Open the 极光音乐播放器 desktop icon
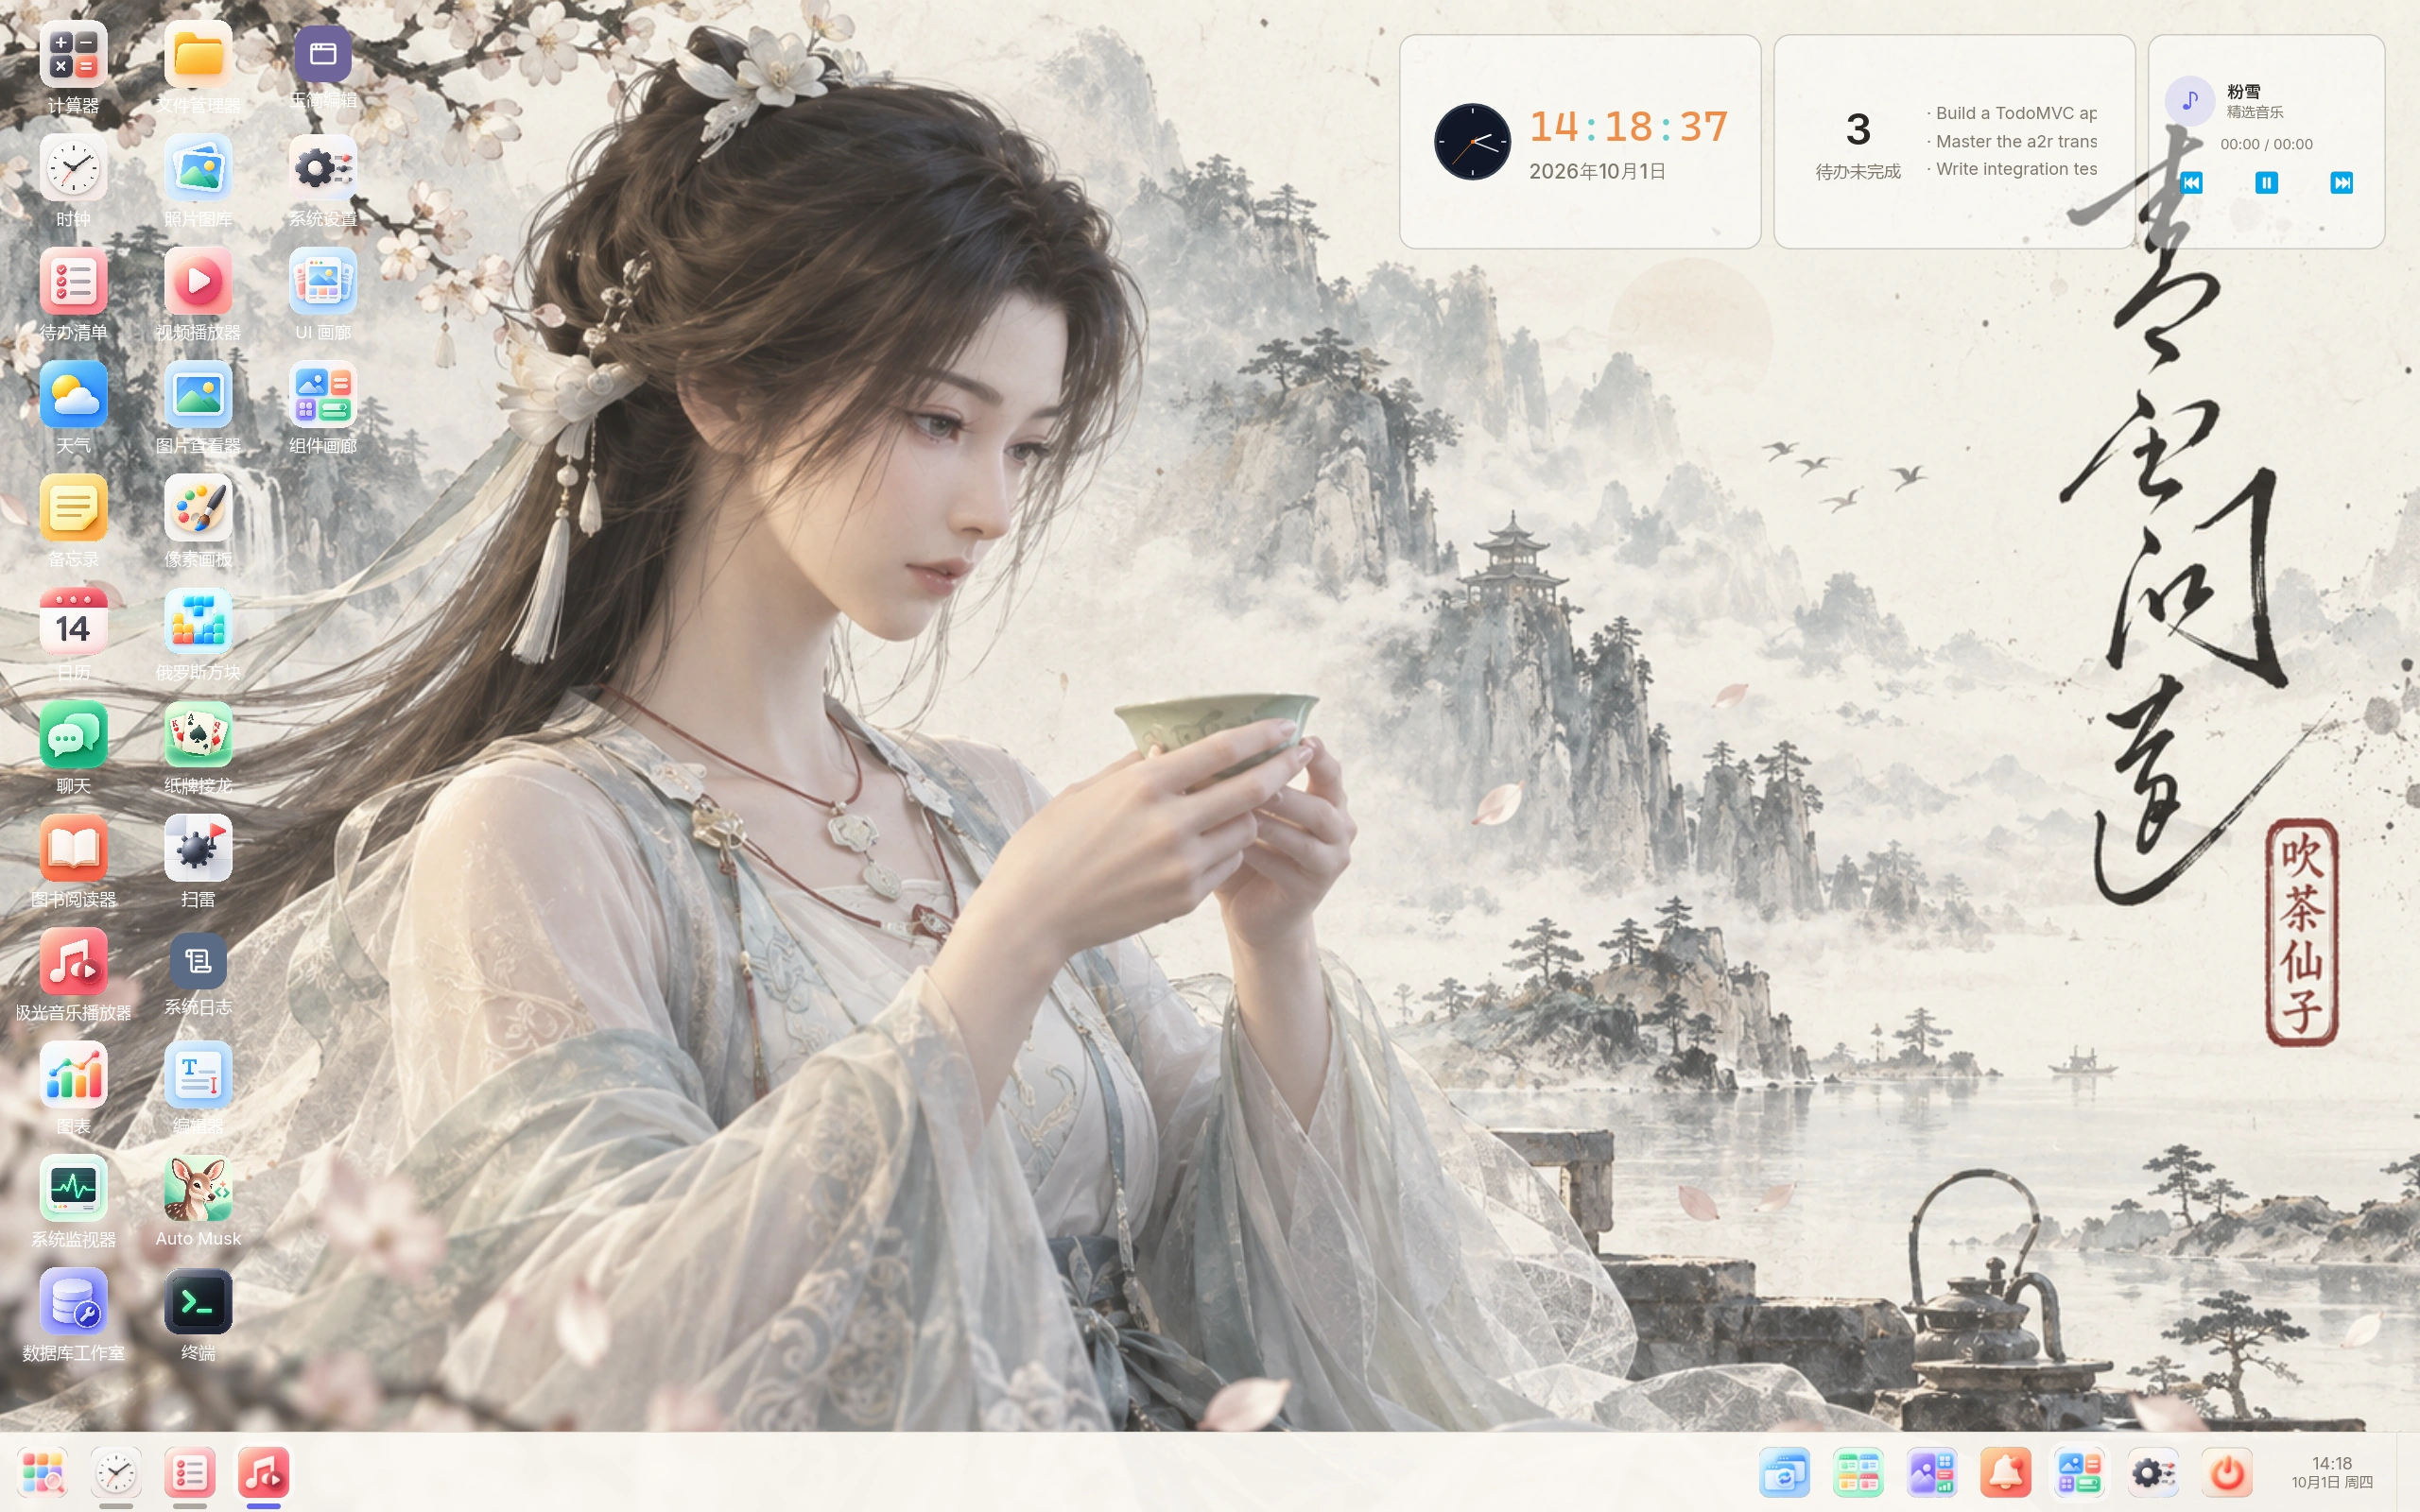The image size is (2420, 1512). (x=73, y=961)
